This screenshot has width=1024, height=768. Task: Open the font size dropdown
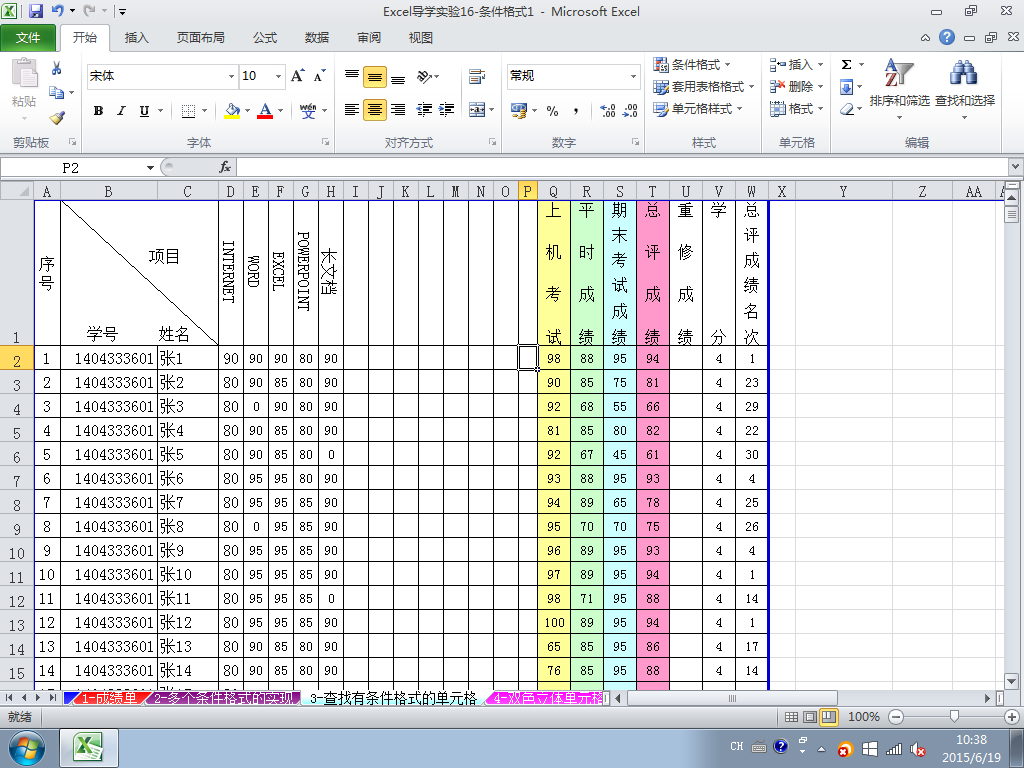278,76
